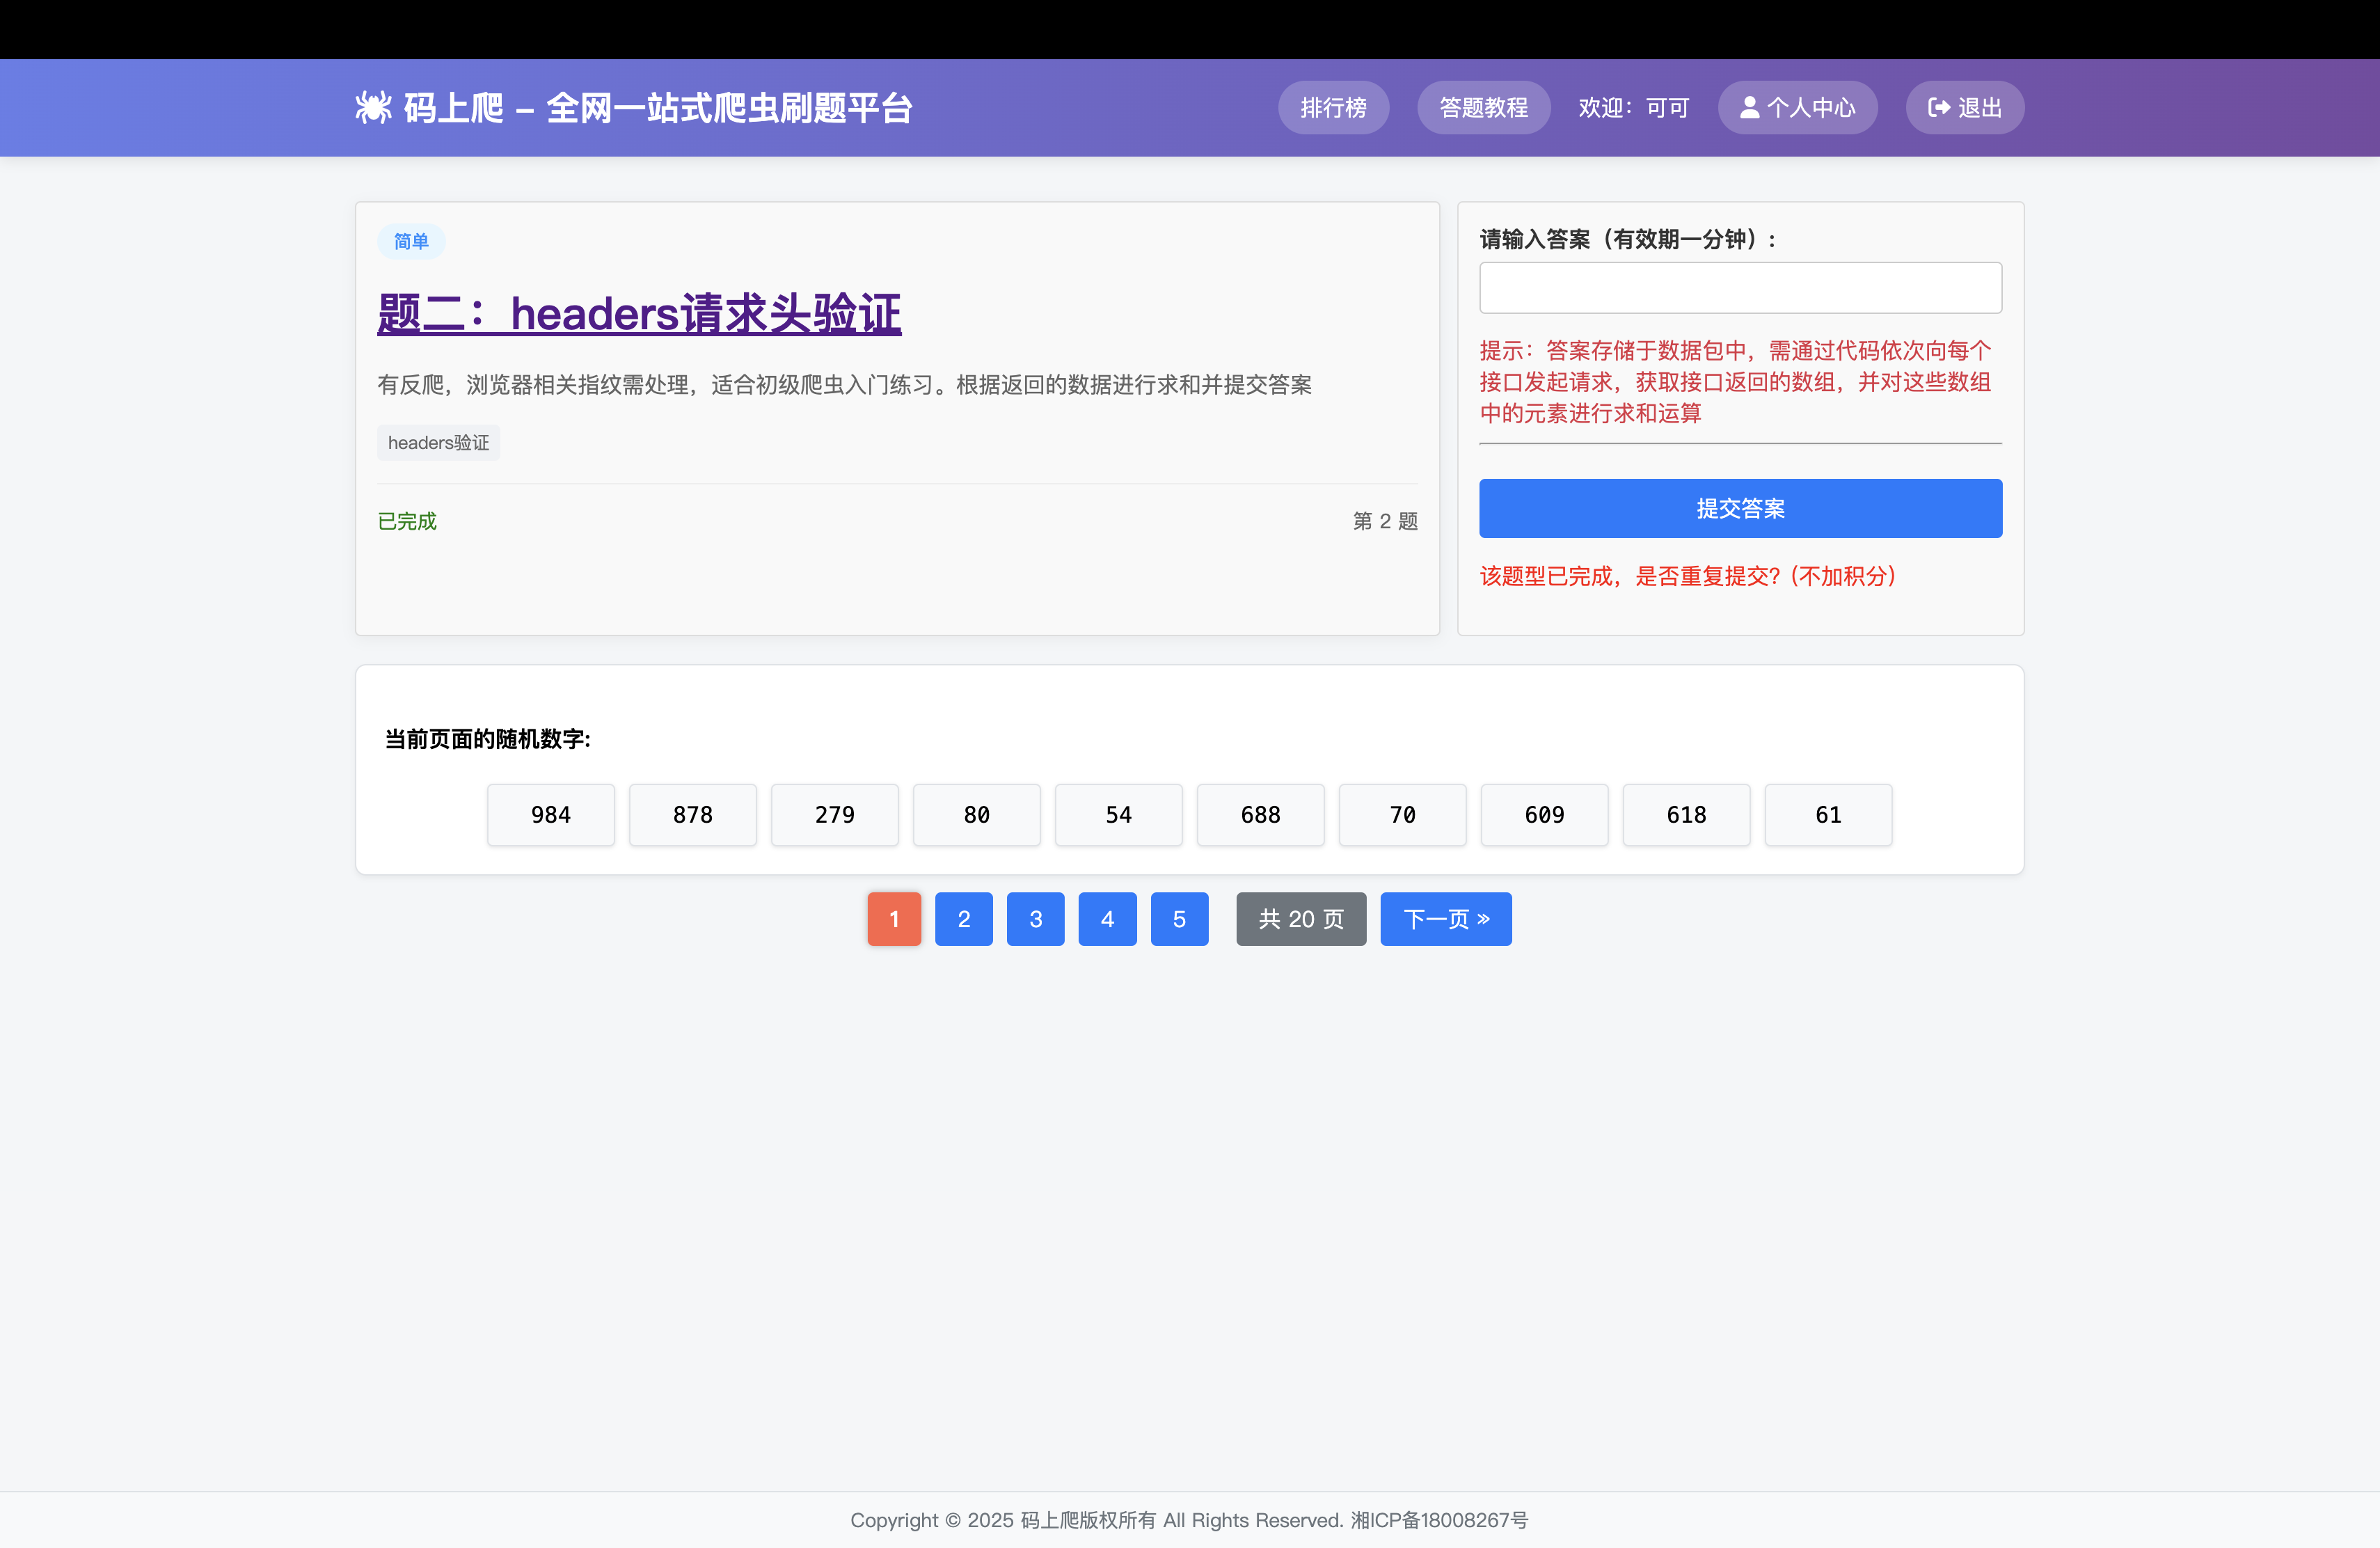The height and width of the screenshot is (1548, 2380).
Task: Click the random number box 984
Action: coord(550,815)
